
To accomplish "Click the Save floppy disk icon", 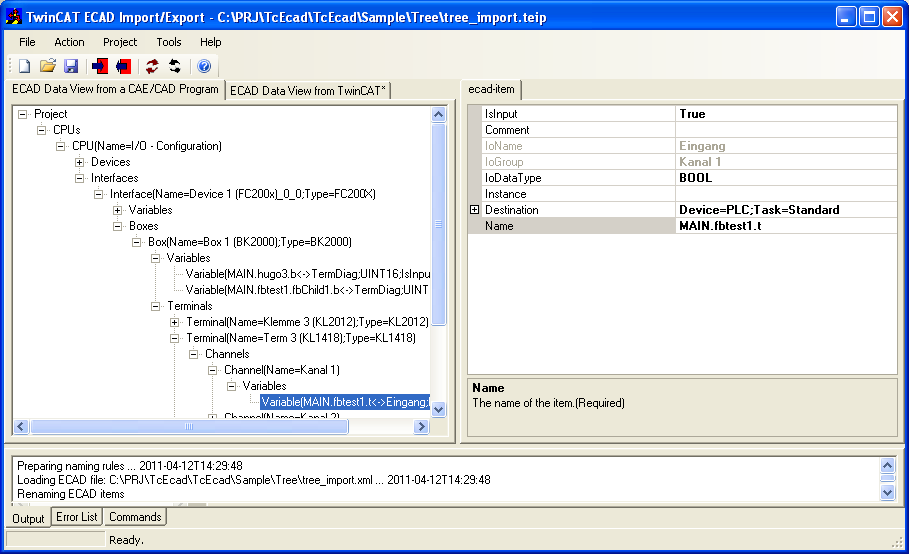I will [x=71, y=66].
